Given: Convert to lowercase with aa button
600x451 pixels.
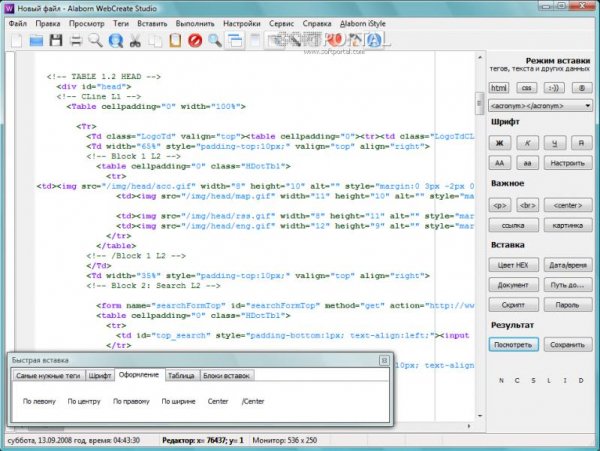Looking at the screenshot, I should [x=527, y=163].
